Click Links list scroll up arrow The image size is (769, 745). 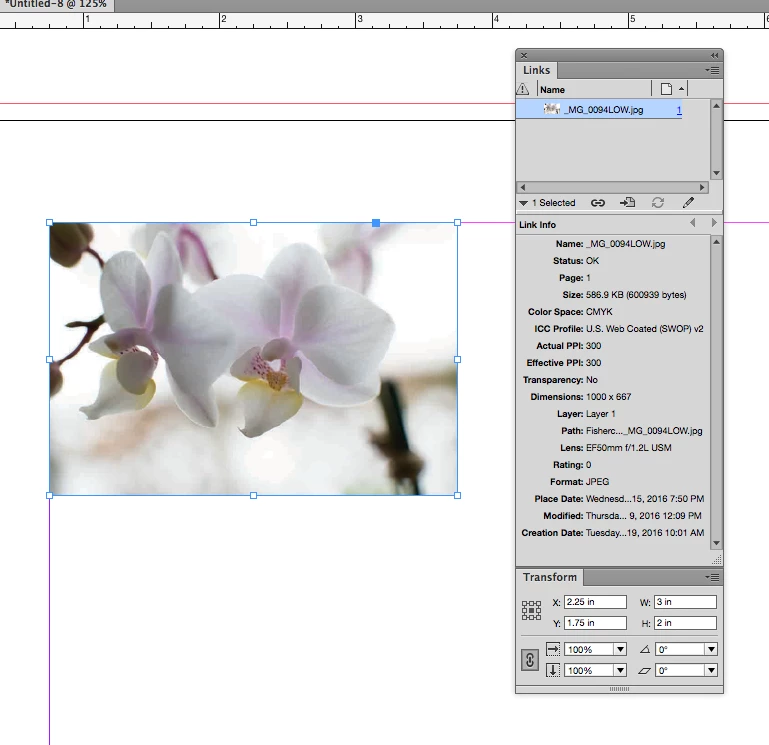point(716,106)
